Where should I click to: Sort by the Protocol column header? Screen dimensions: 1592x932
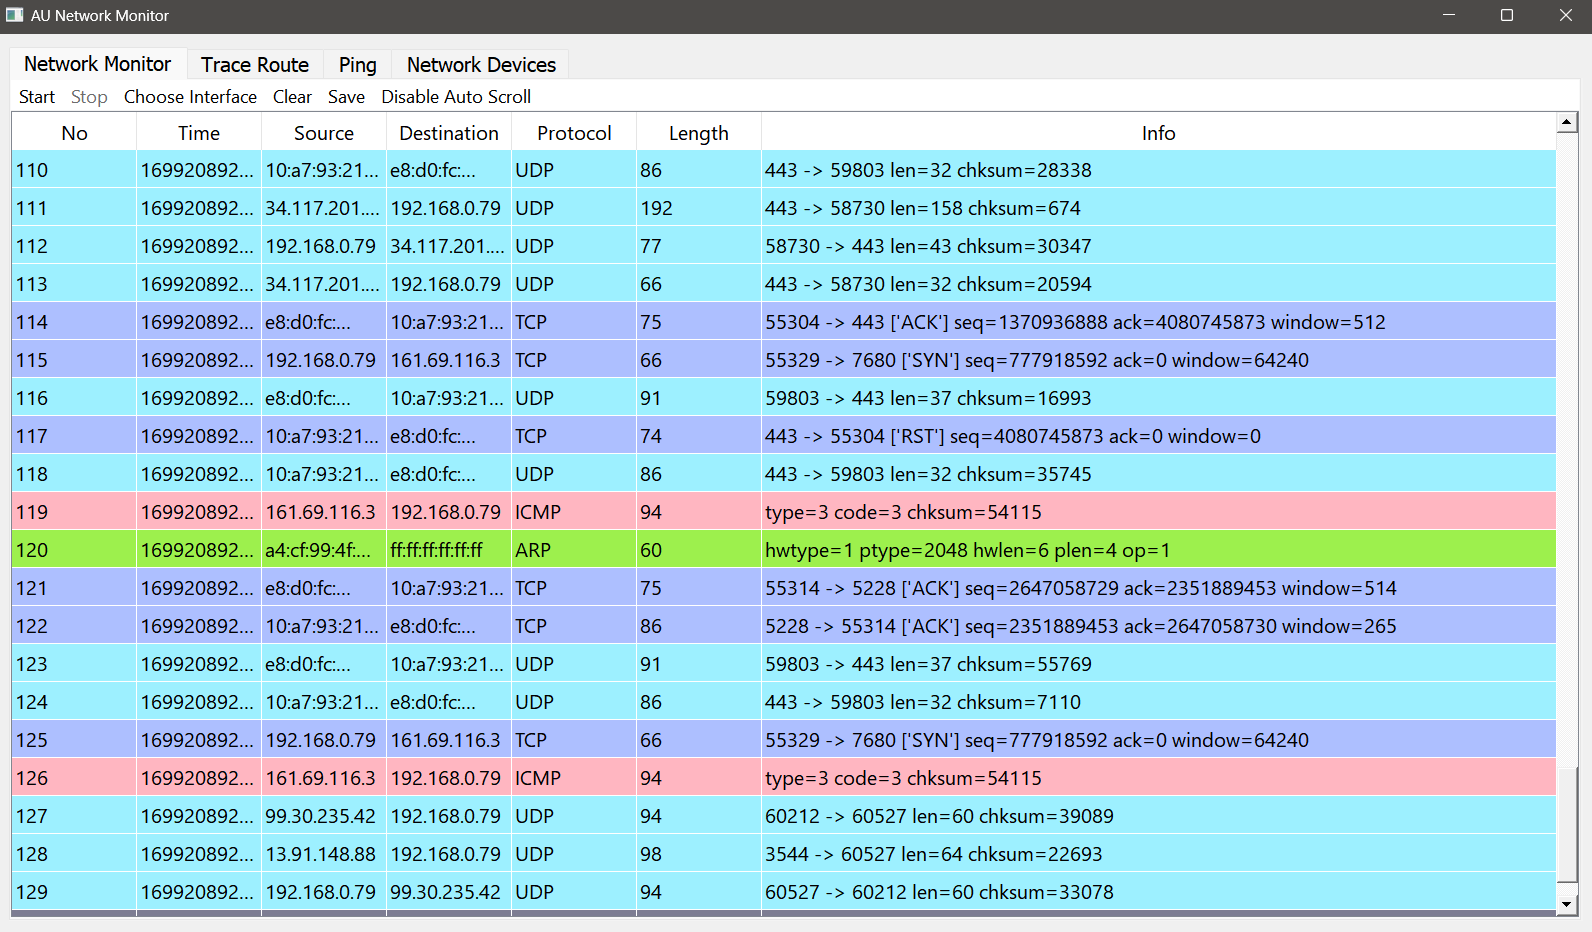pos(573,133)
